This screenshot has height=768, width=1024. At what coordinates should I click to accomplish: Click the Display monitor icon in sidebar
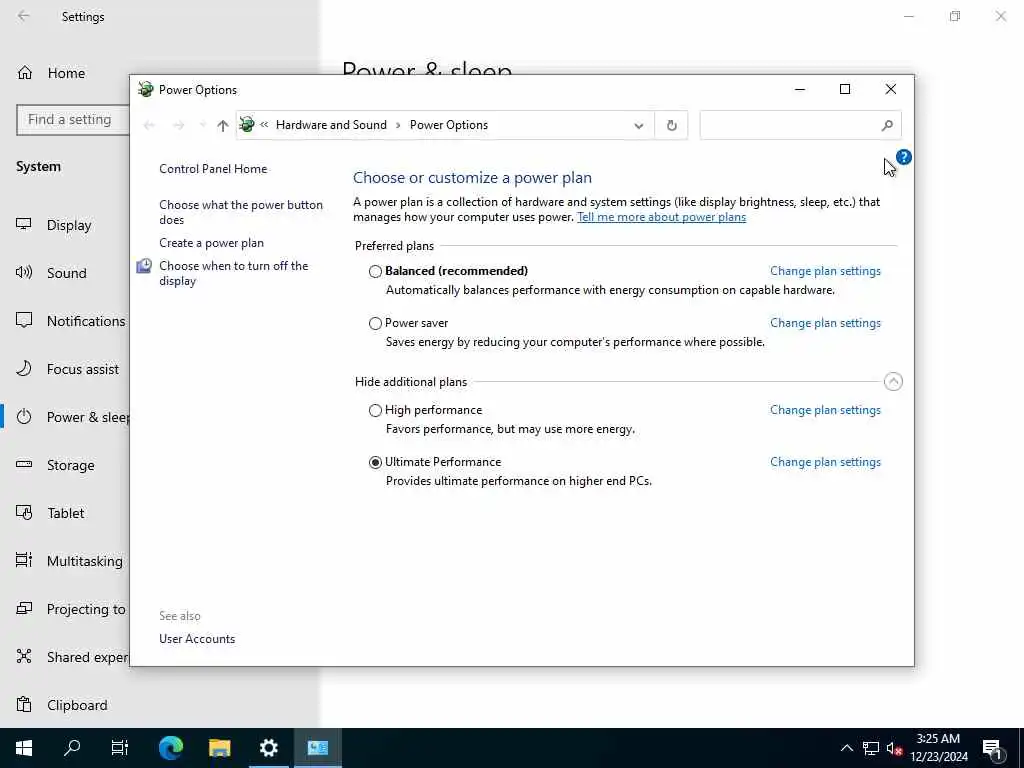click(x=24, y=225)
